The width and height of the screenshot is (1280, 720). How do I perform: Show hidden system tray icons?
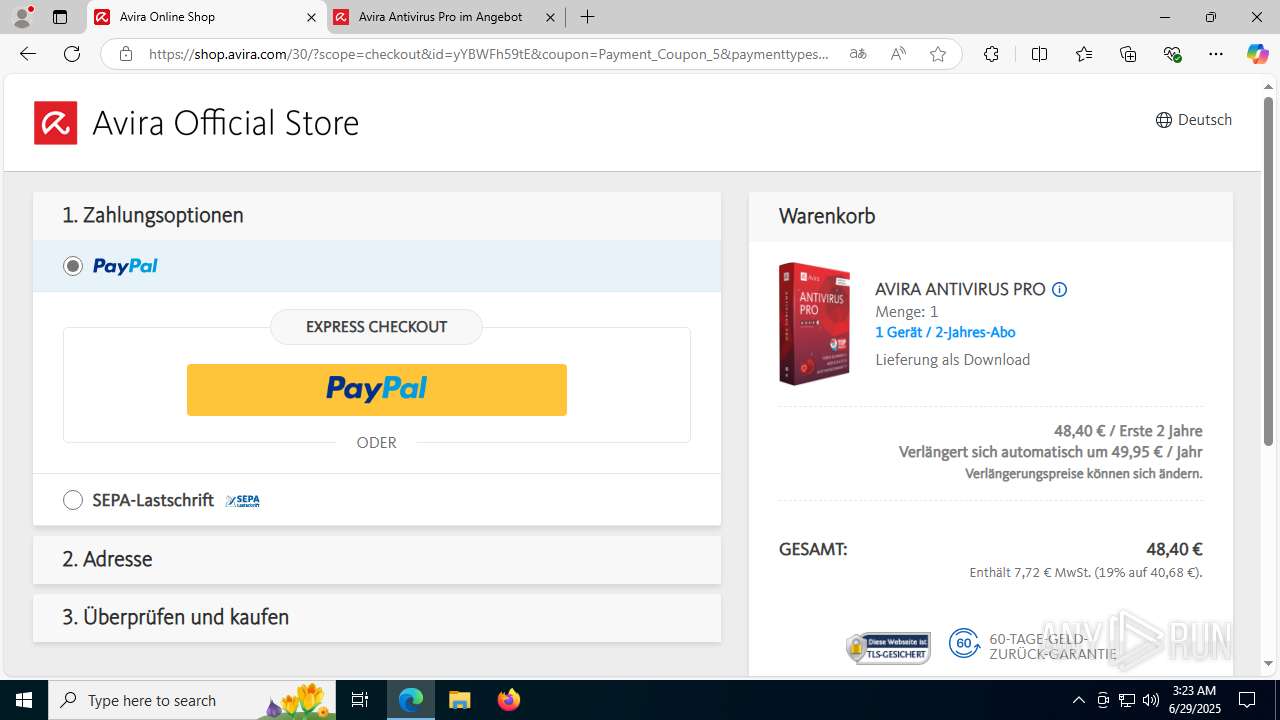(x=1078, y=700)
